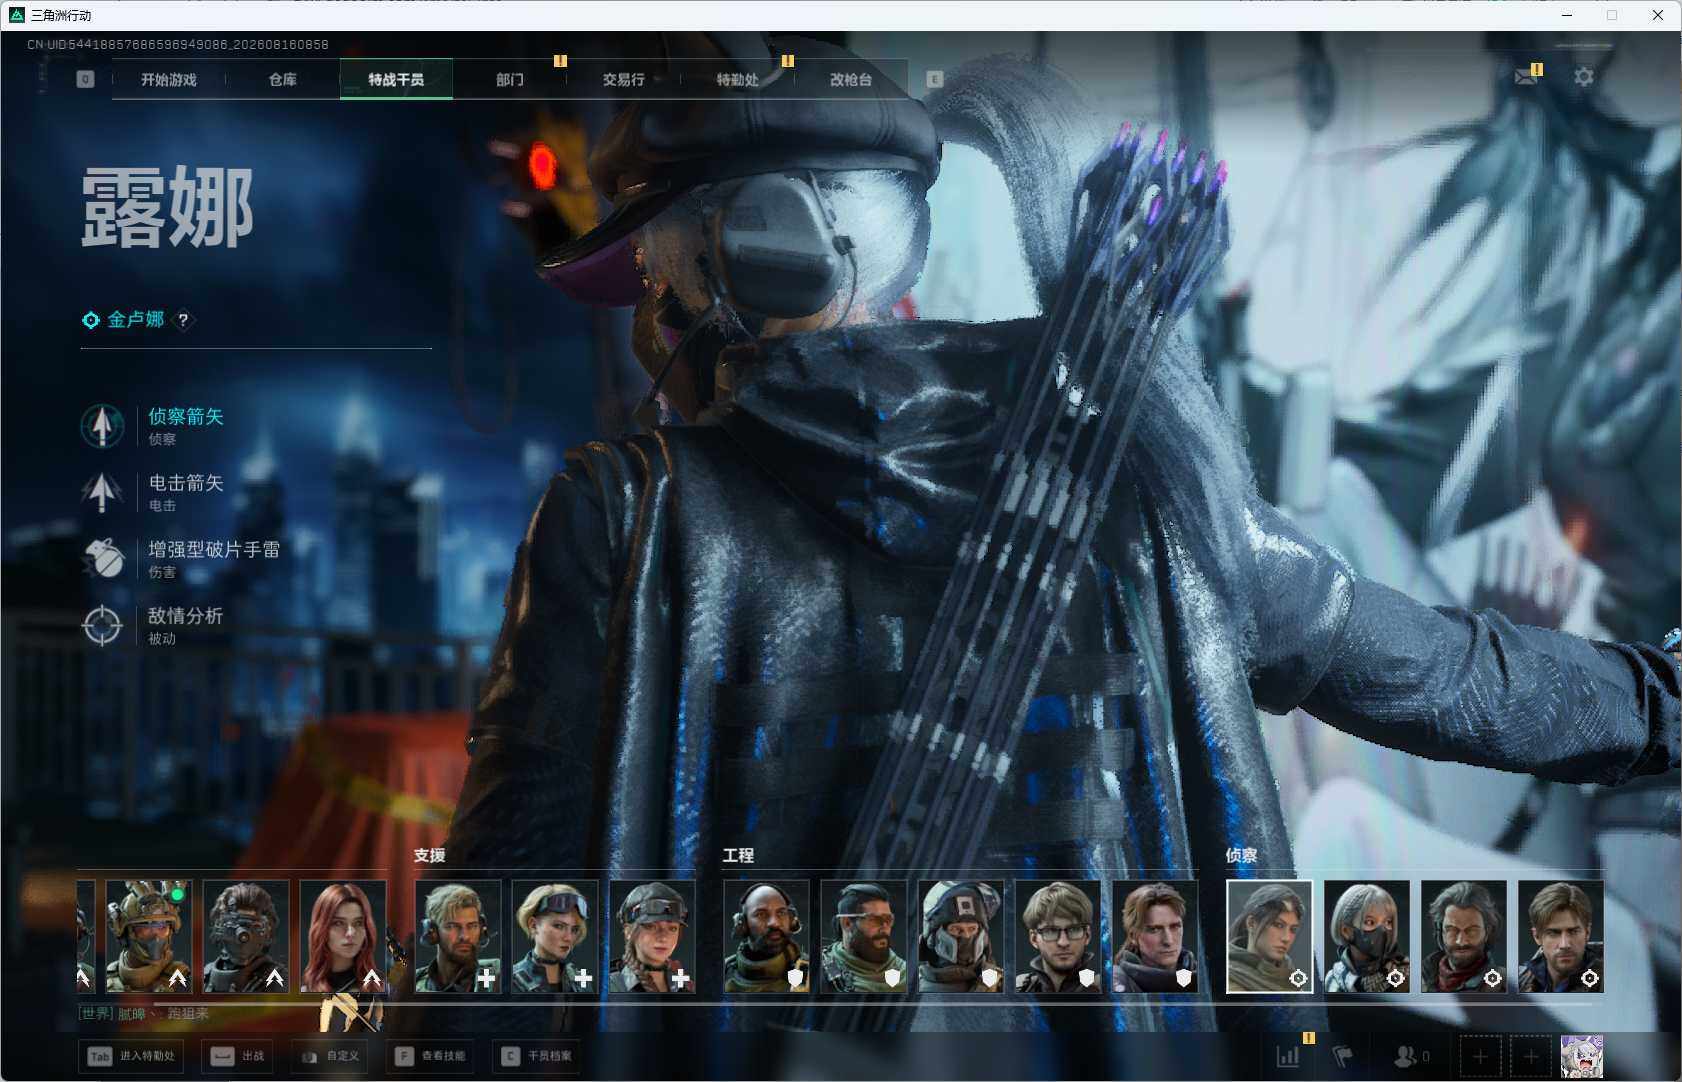Viewport: 1682px width, 1082px height.
Task: Open the 干员档案 operator file button
Action: [537, 1056]
